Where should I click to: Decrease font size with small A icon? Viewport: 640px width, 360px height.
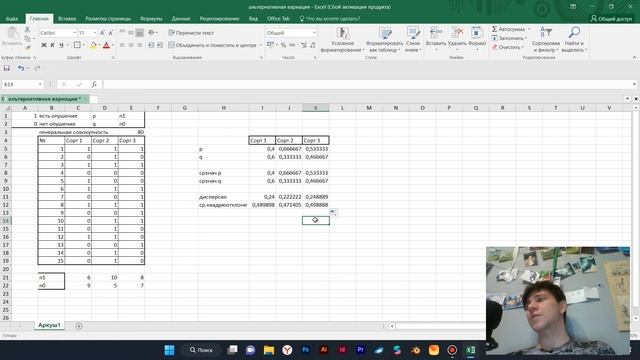coord(111,33)
